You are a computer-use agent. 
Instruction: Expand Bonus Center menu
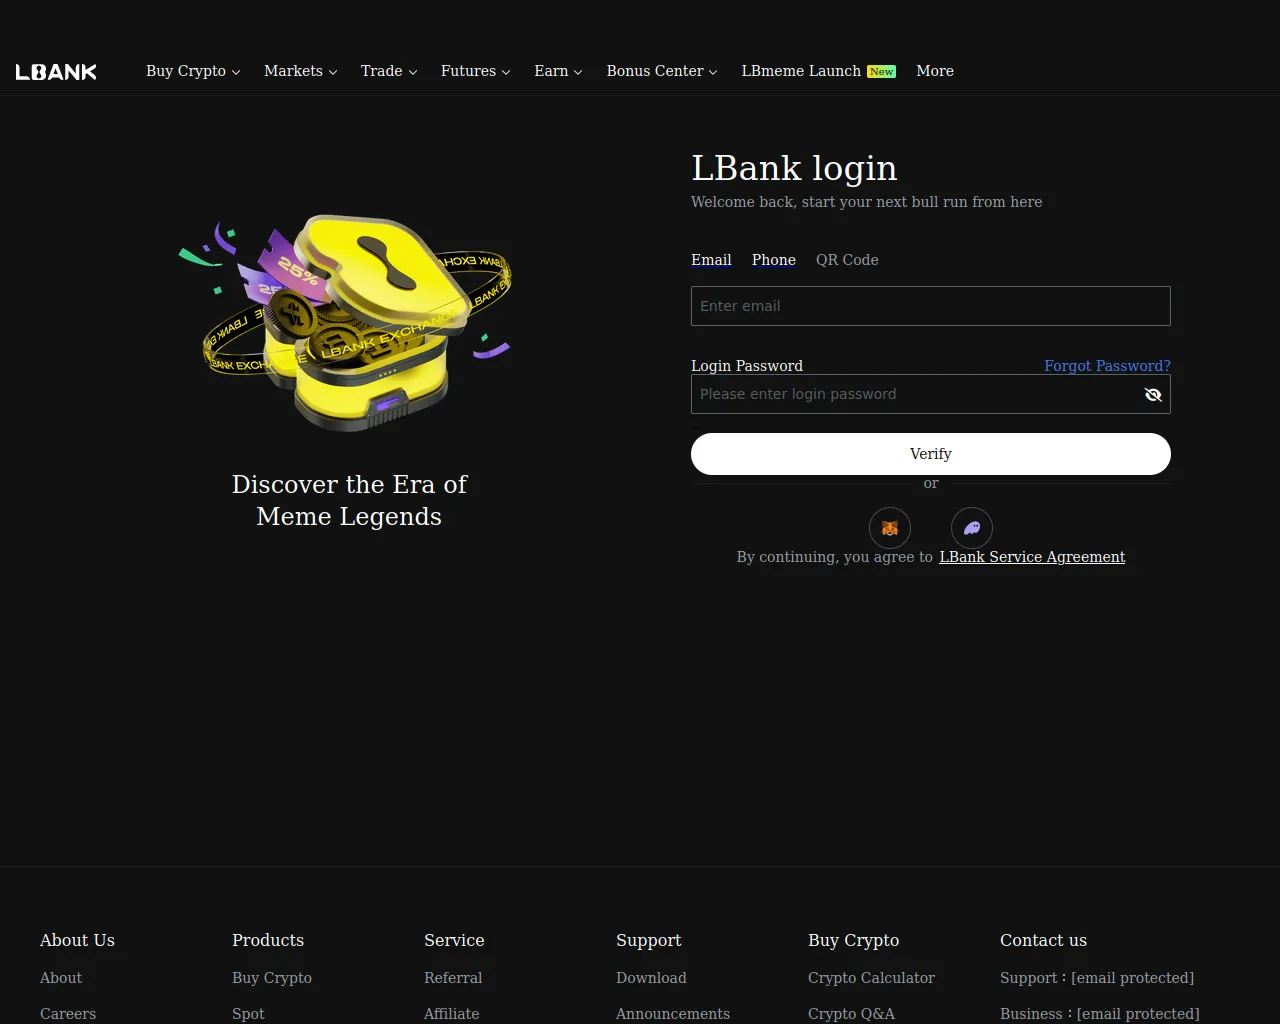click(x=662, y=71)
